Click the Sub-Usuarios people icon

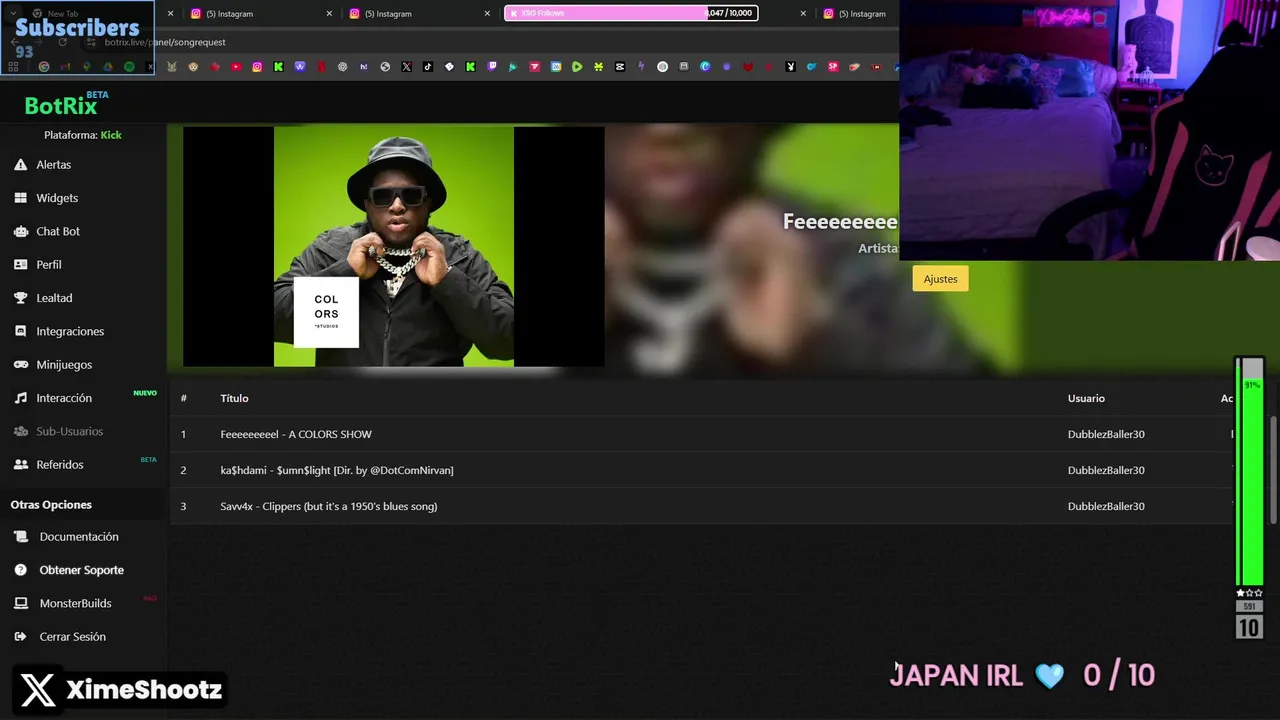(x=20, y=431)
